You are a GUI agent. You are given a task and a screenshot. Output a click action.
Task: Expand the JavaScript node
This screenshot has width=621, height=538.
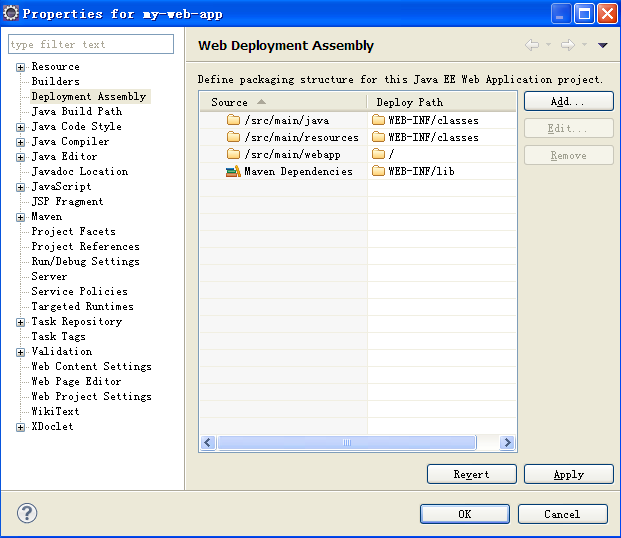[x=20, y=187]
